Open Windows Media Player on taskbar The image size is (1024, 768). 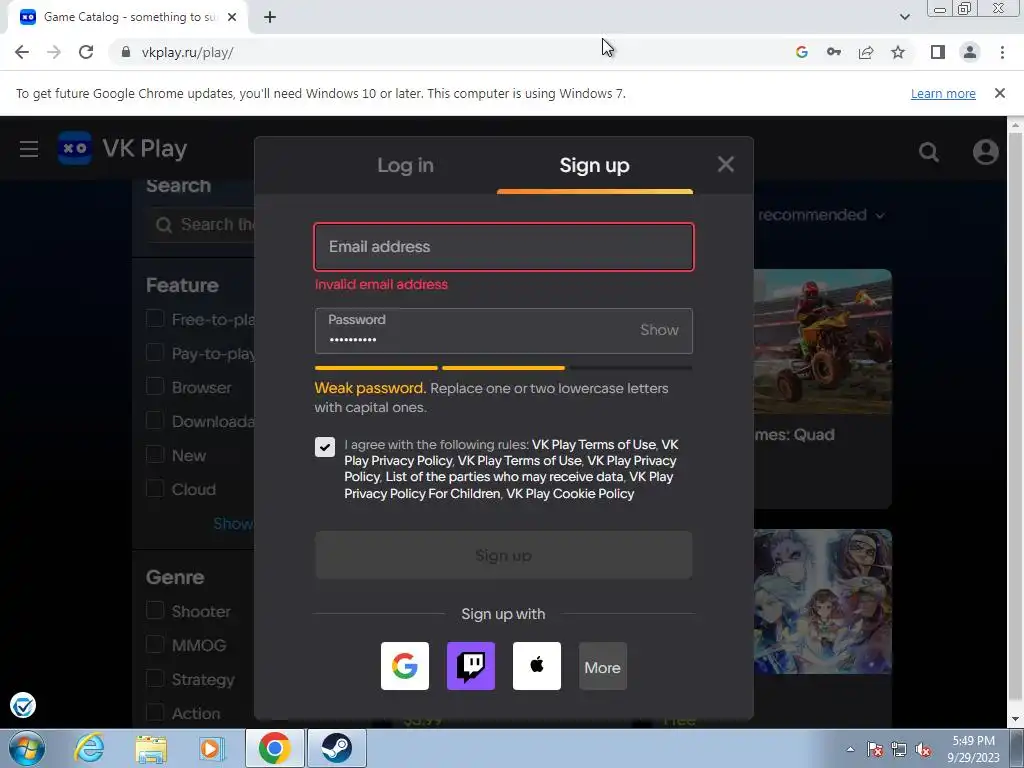click(x=211, y=748)
